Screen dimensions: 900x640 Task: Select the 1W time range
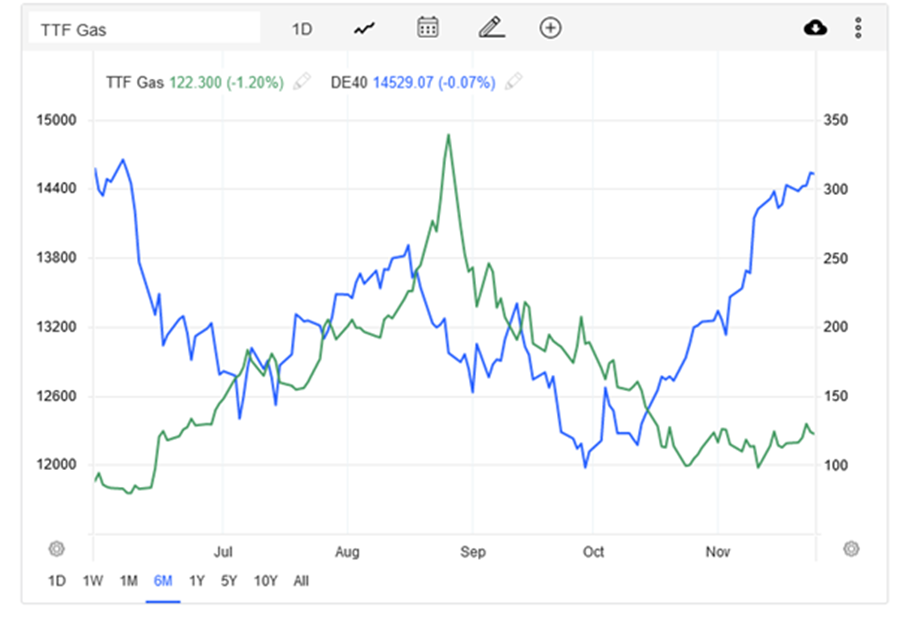coord(93,581)
